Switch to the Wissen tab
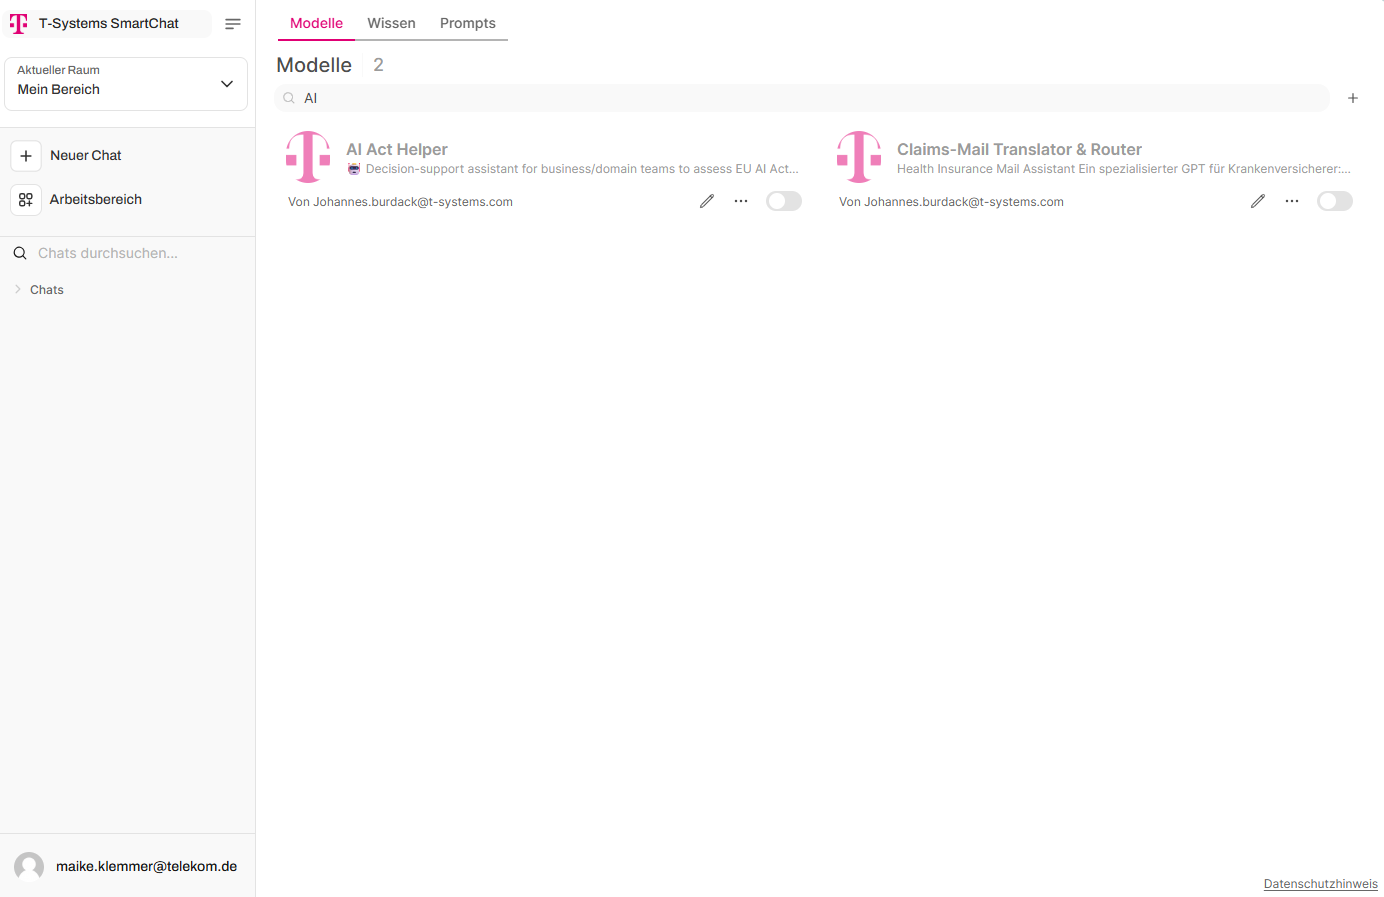The height and width of the screenshot is (897, 1384). click(391, 23)
